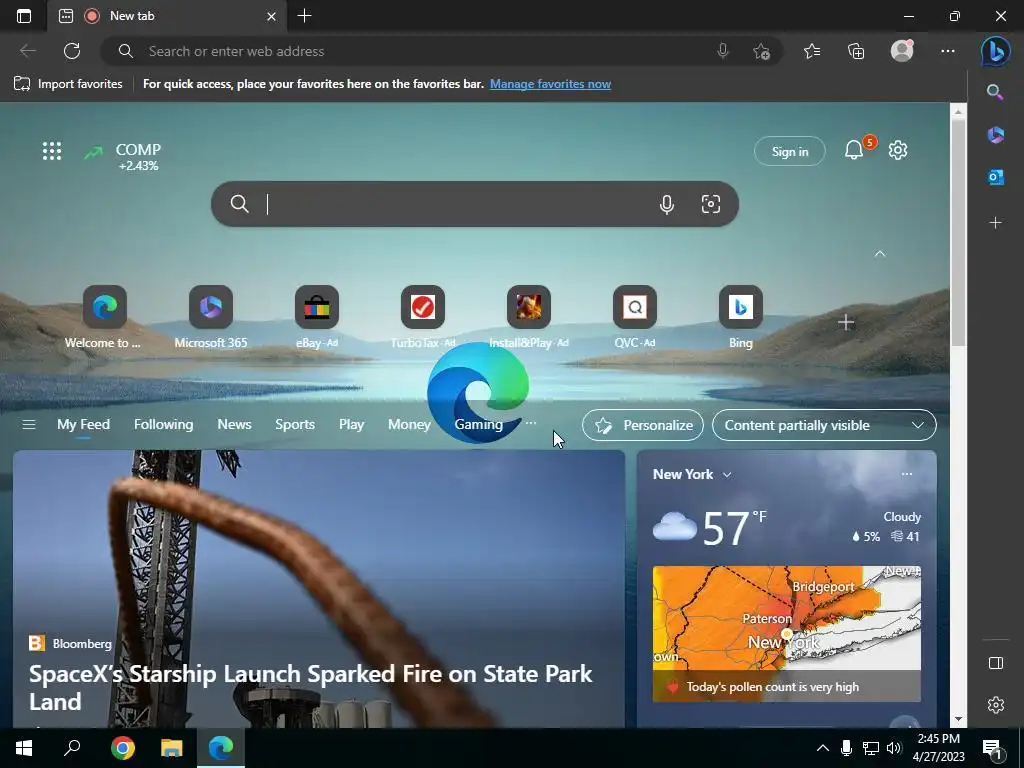Screen dimensions: 1024x768
Task: Click the page vertical scrollbar thumb
Action: click(x=958, y=234)
